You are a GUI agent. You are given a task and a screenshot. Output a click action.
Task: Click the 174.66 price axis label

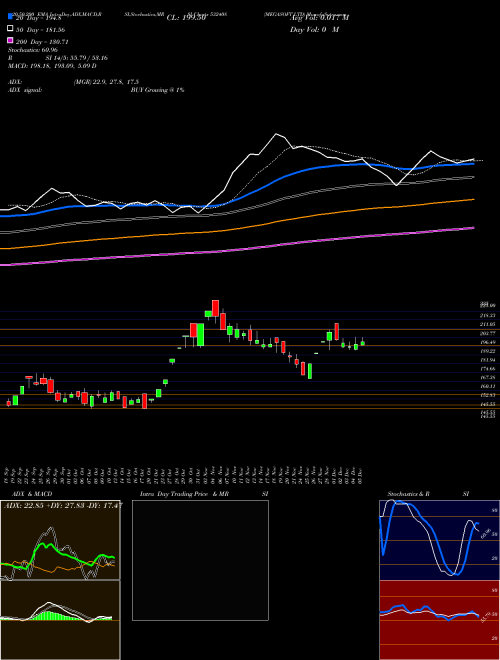point(487,369)
